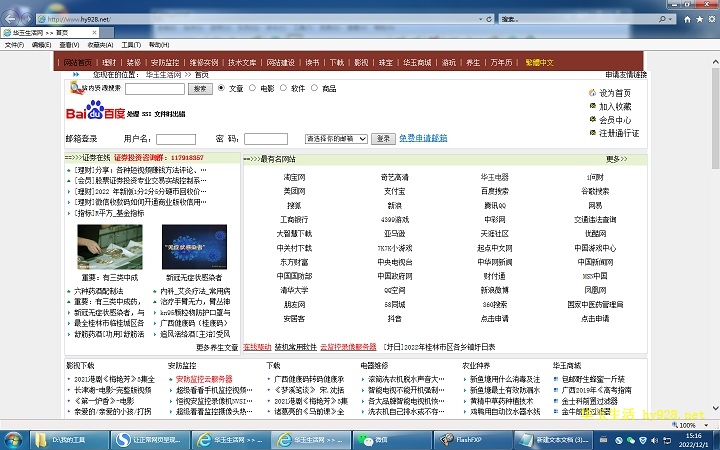
Task: Open the 收藏夹(A) menu
Action: 99,45
